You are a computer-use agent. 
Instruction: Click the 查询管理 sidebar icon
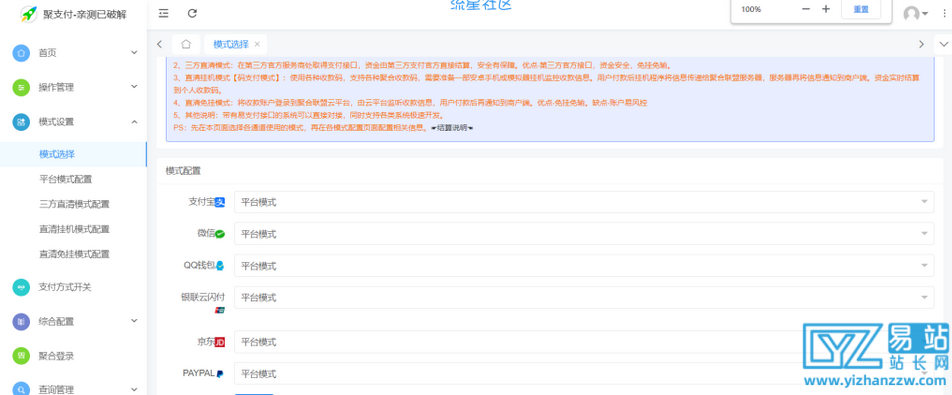[x=21, y=389]
